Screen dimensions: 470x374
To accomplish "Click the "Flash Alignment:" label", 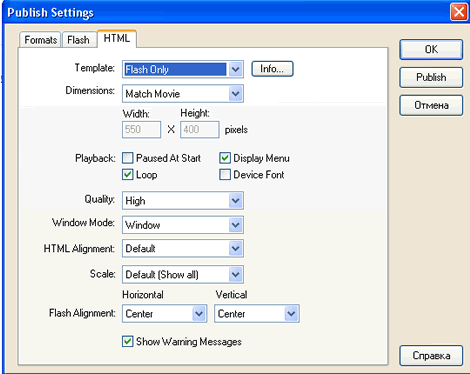I will pos(82,313).
